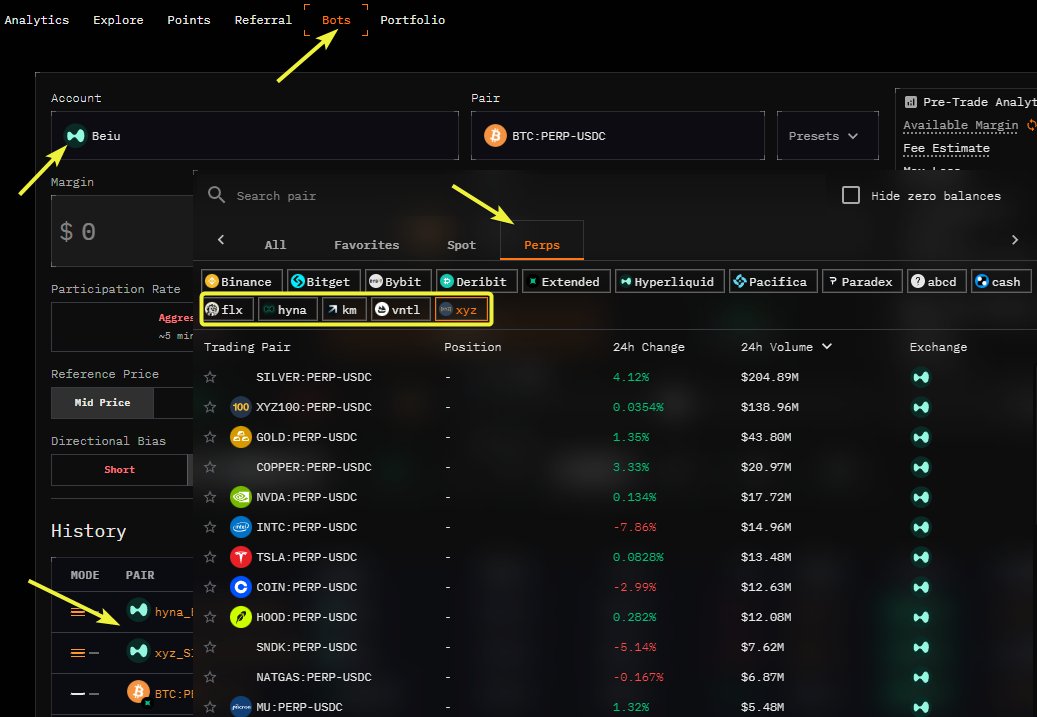Toggle the km filter chip

(x=344, y=310)
